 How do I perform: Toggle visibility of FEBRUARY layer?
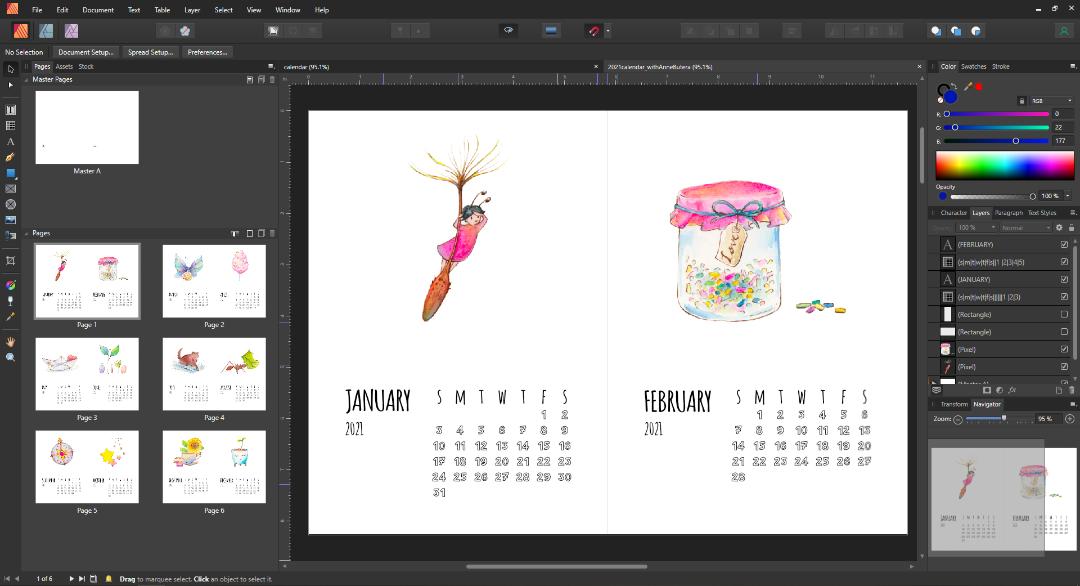tap(1064, 244)
